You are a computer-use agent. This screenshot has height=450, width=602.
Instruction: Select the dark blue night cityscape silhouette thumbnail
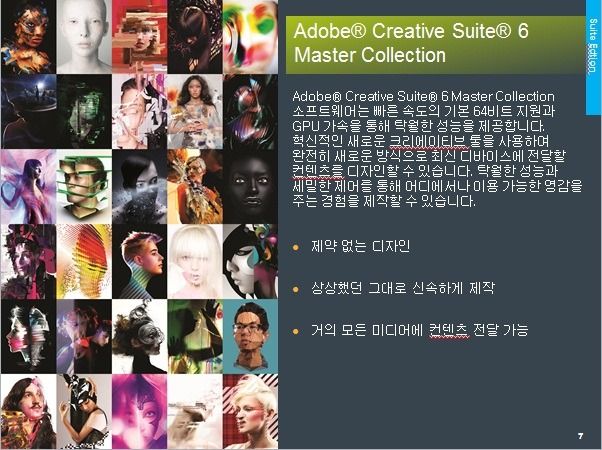tap(29, 111)
